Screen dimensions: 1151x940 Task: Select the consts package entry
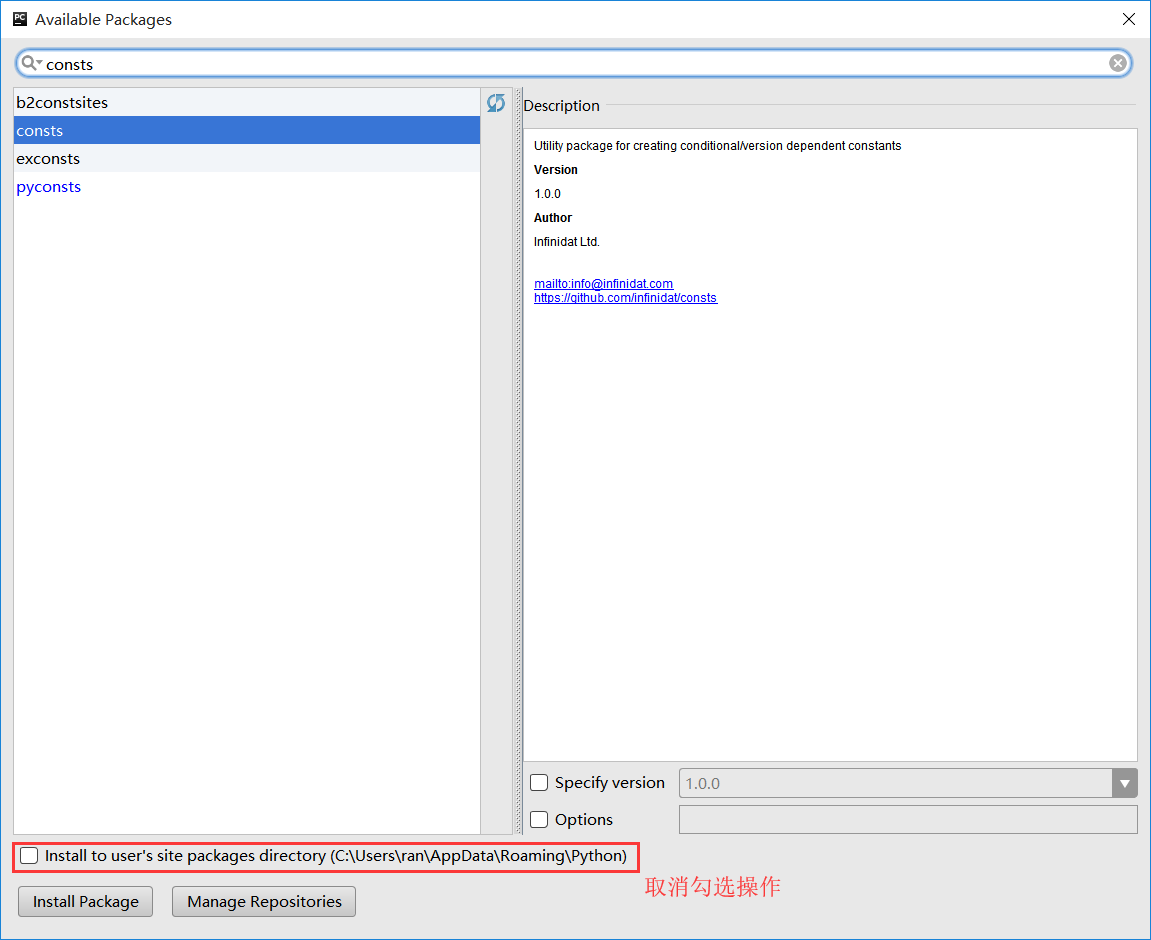click(x=40, y=130)
